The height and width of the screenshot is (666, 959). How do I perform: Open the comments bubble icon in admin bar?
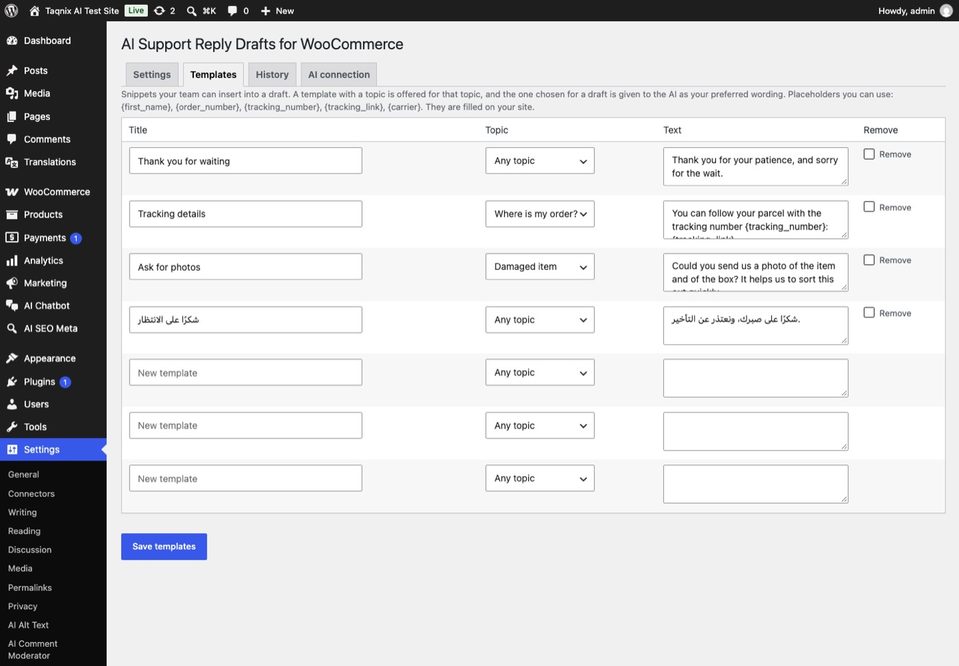pos(232,11)
